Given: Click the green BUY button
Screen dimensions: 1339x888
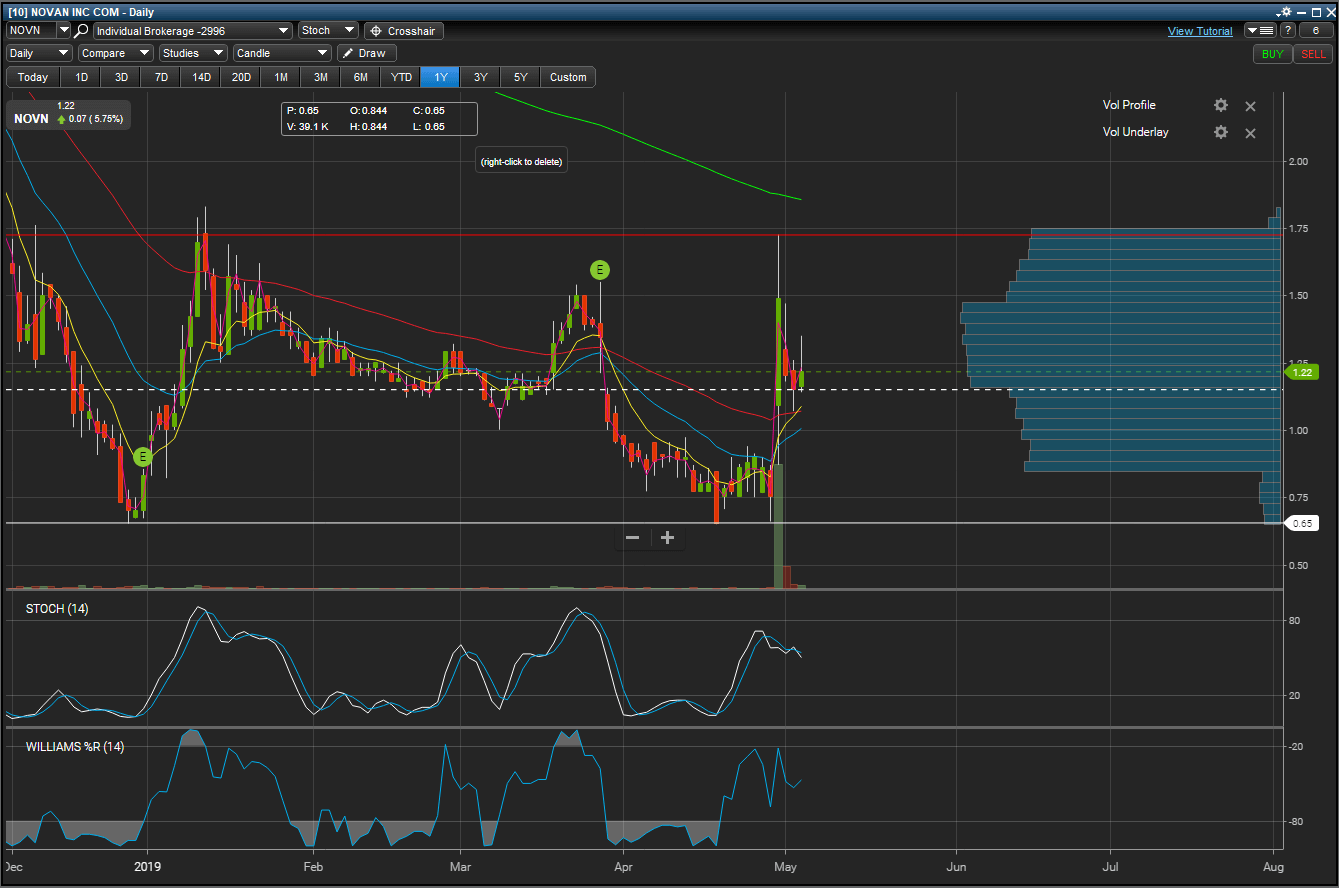Looking at the screenshot, I should click(x=1272, y=54).
